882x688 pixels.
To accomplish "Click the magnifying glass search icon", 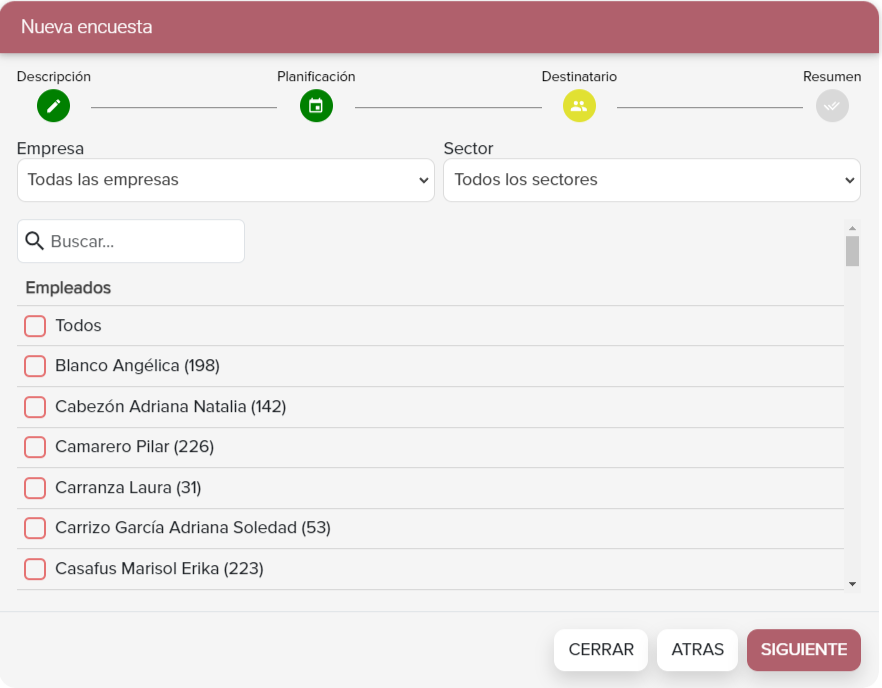I will [34, 241].
